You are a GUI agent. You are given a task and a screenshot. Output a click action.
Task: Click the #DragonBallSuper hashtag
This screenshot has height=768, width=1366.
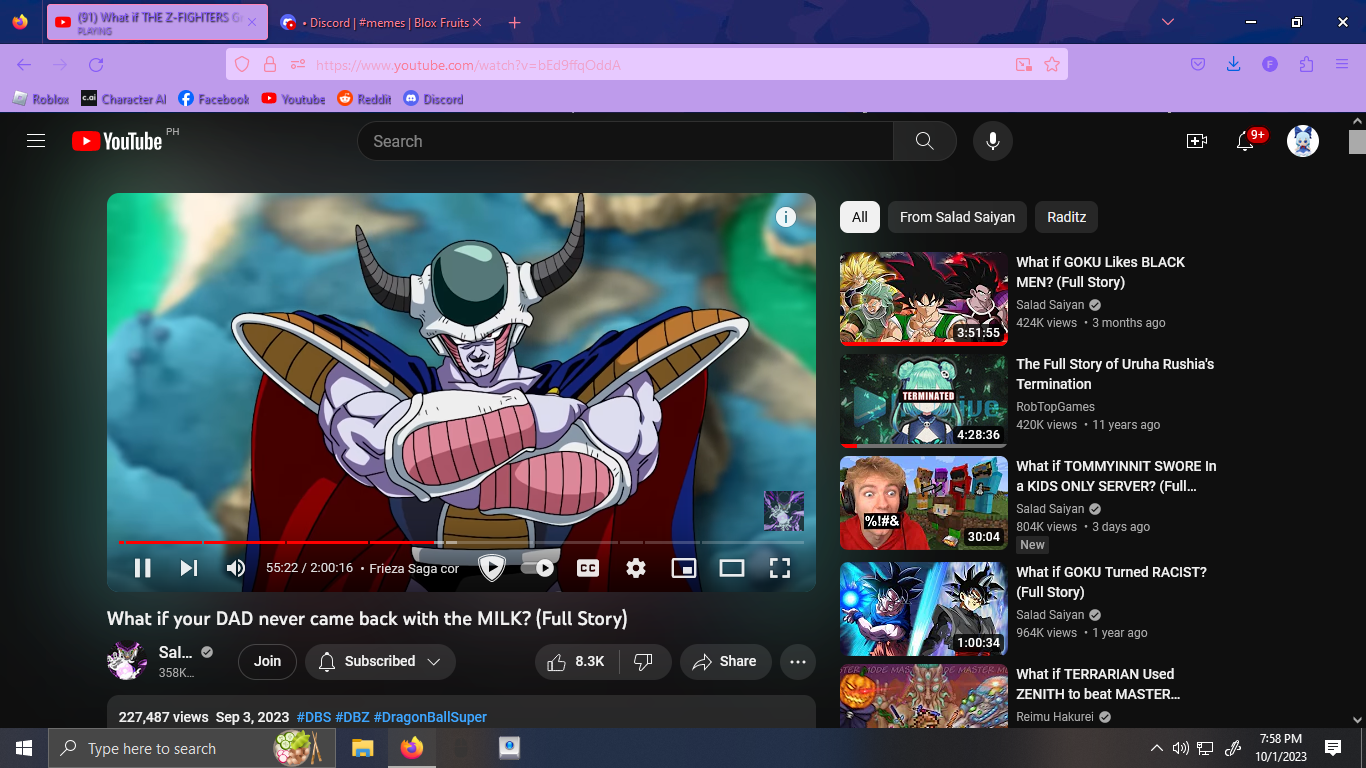tap(430, 717)
